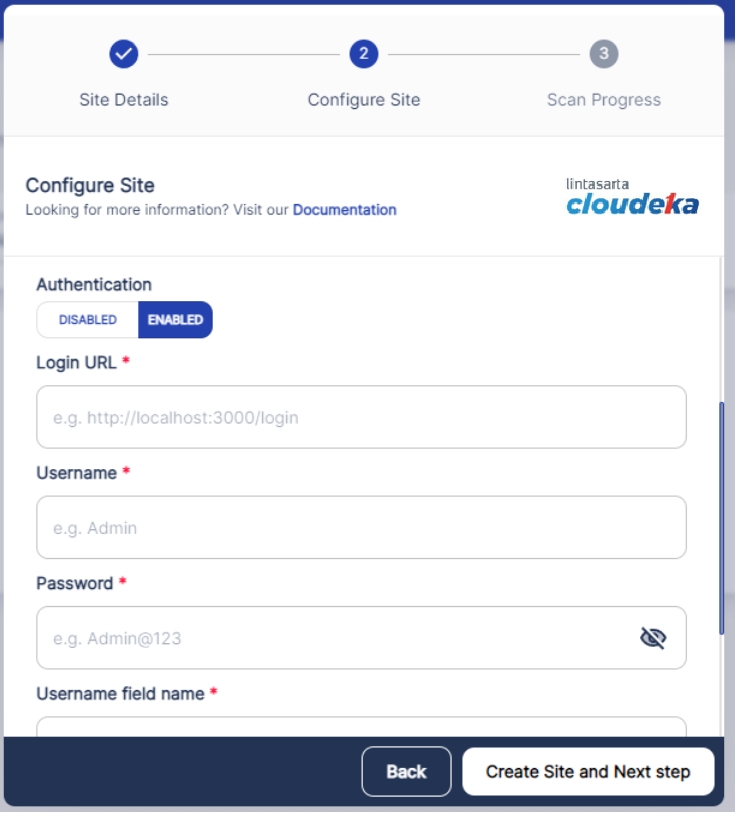Select the step 2 circle icon
This screenshot has height=814, width=738.
coord(363,53)
